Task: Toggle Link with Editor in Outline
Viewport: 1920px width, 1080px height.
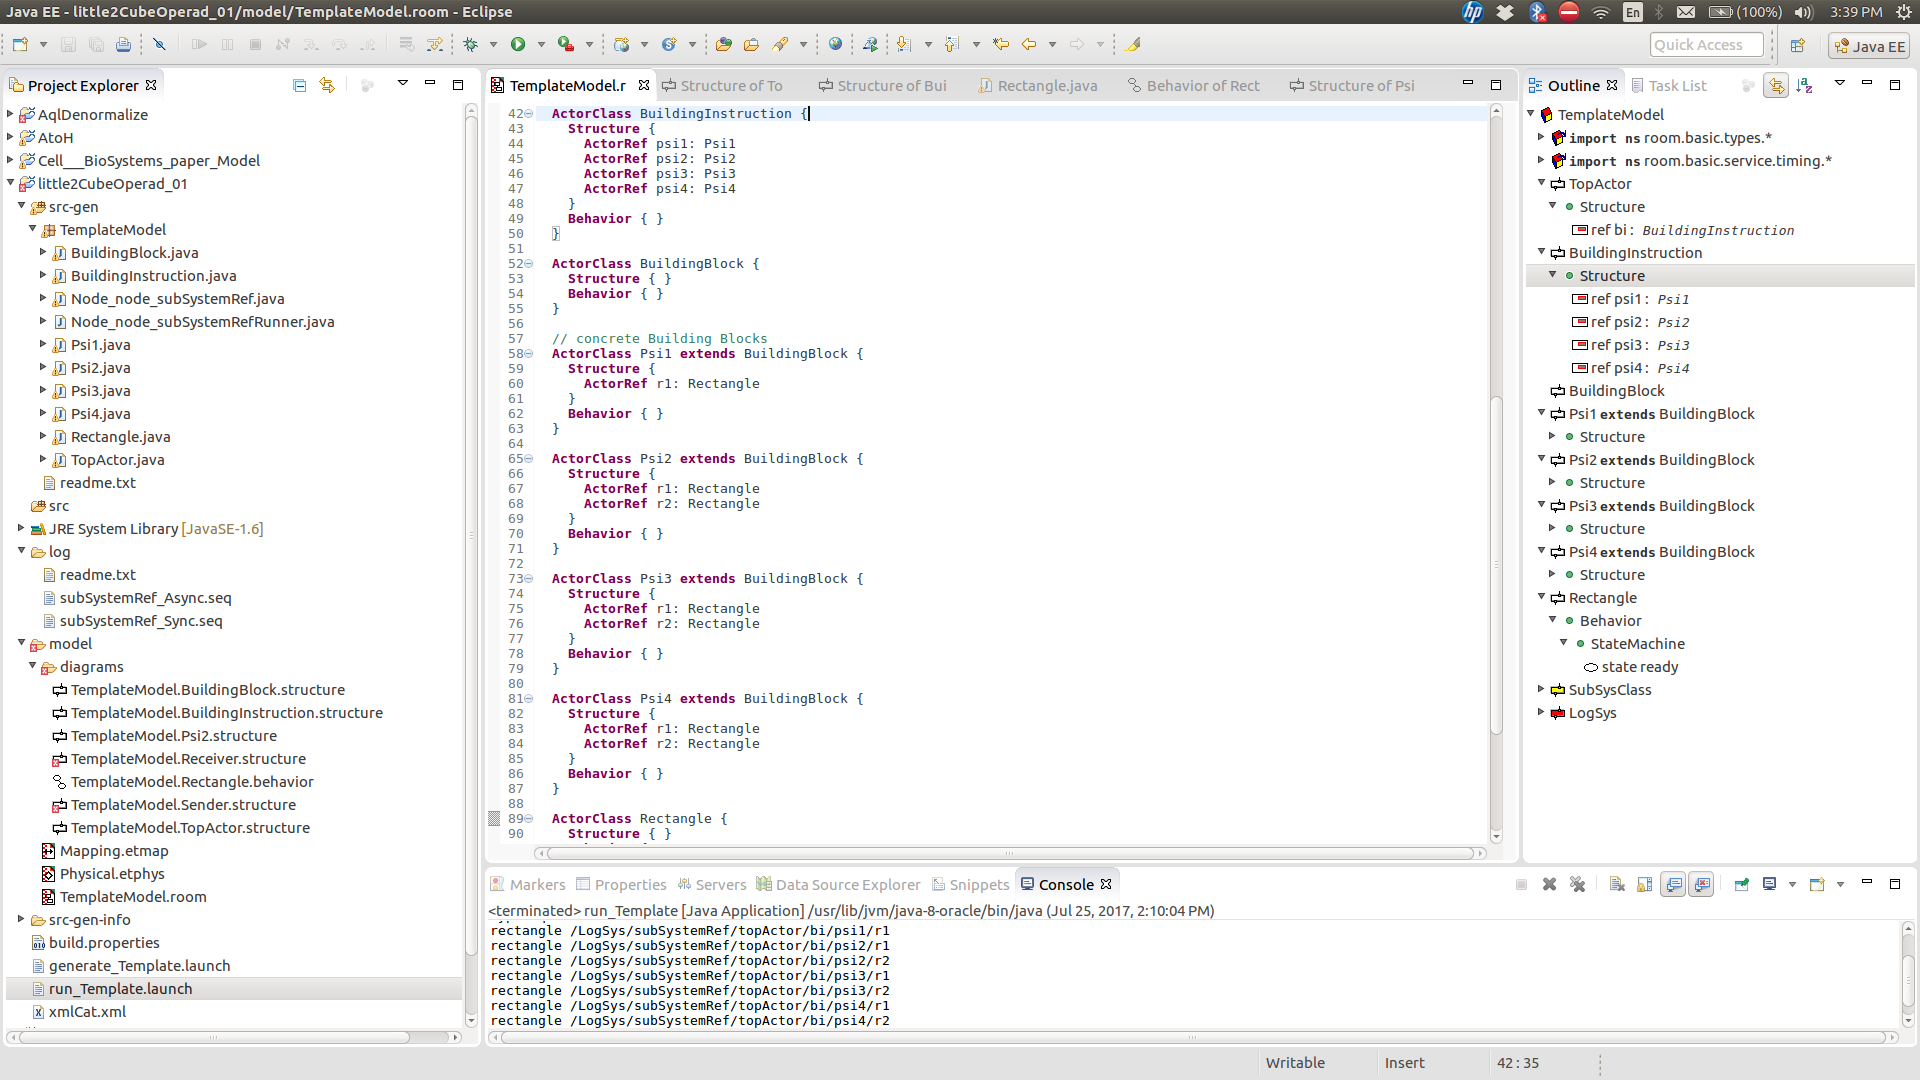Action: 1776,85
